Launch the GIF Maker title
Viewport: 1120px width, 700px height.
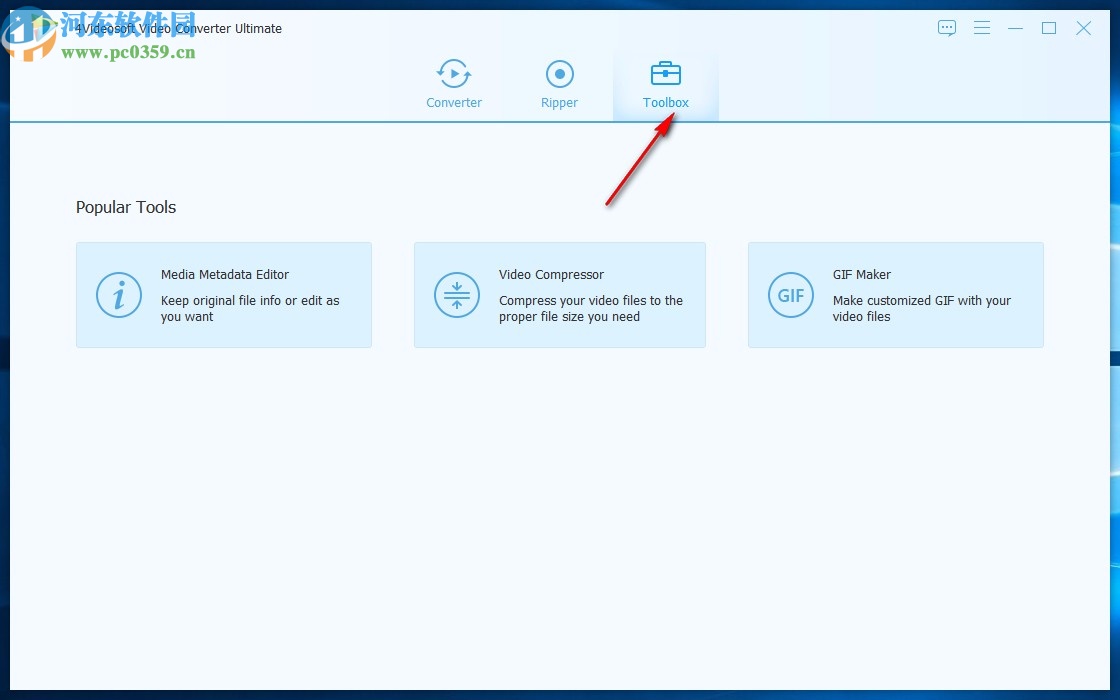(x=861, y=274)
